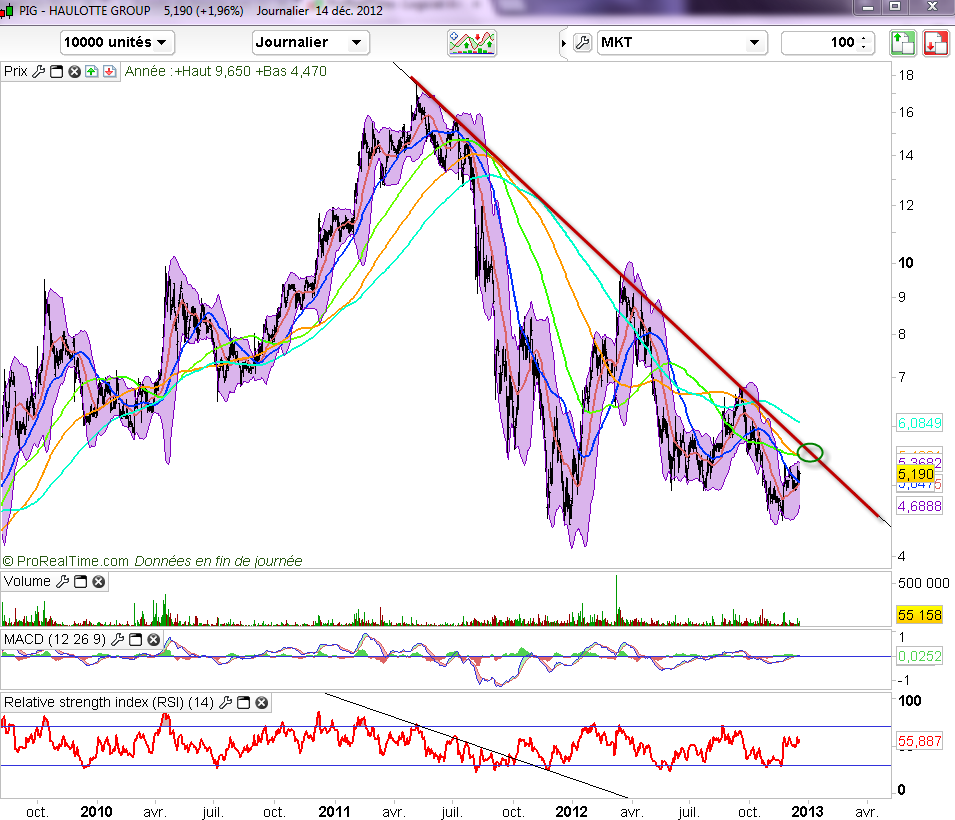Open the Volume panel wrench settings
This screenshot has height=820, width=955.
pyautogui.click(x=62, y=582)
